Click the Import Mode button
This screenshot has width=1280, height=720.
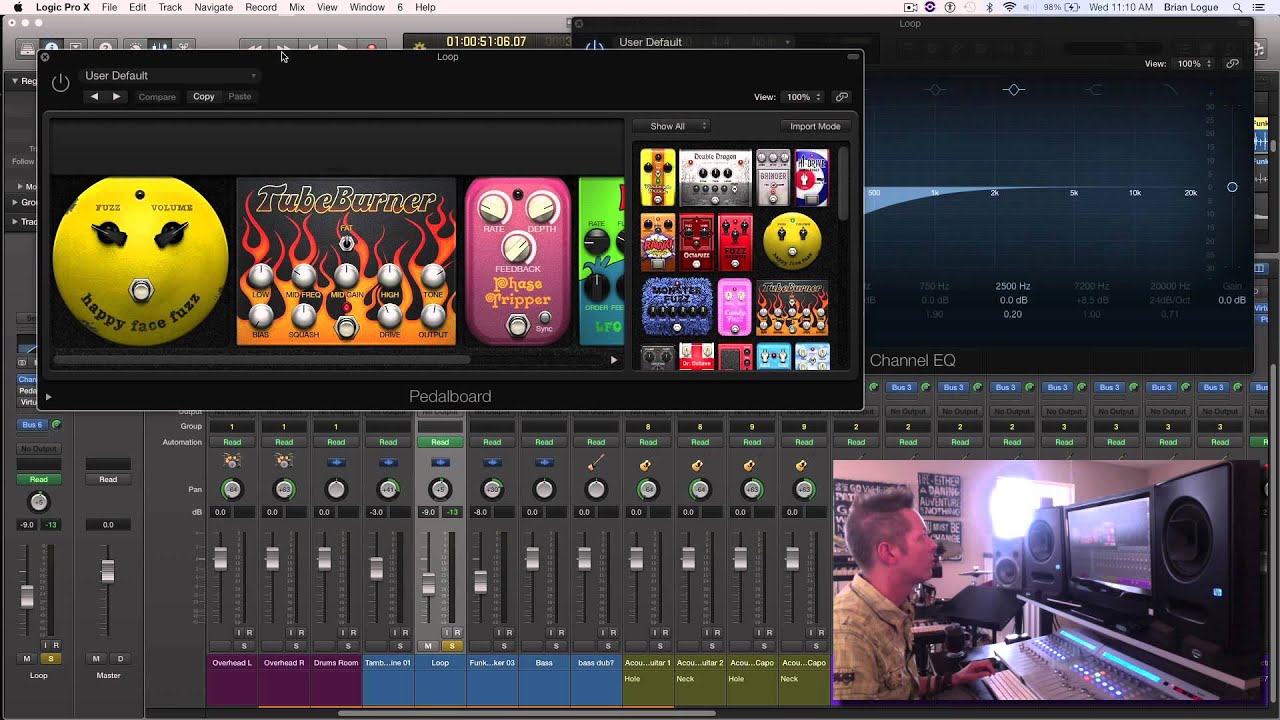tap(815, 126)
